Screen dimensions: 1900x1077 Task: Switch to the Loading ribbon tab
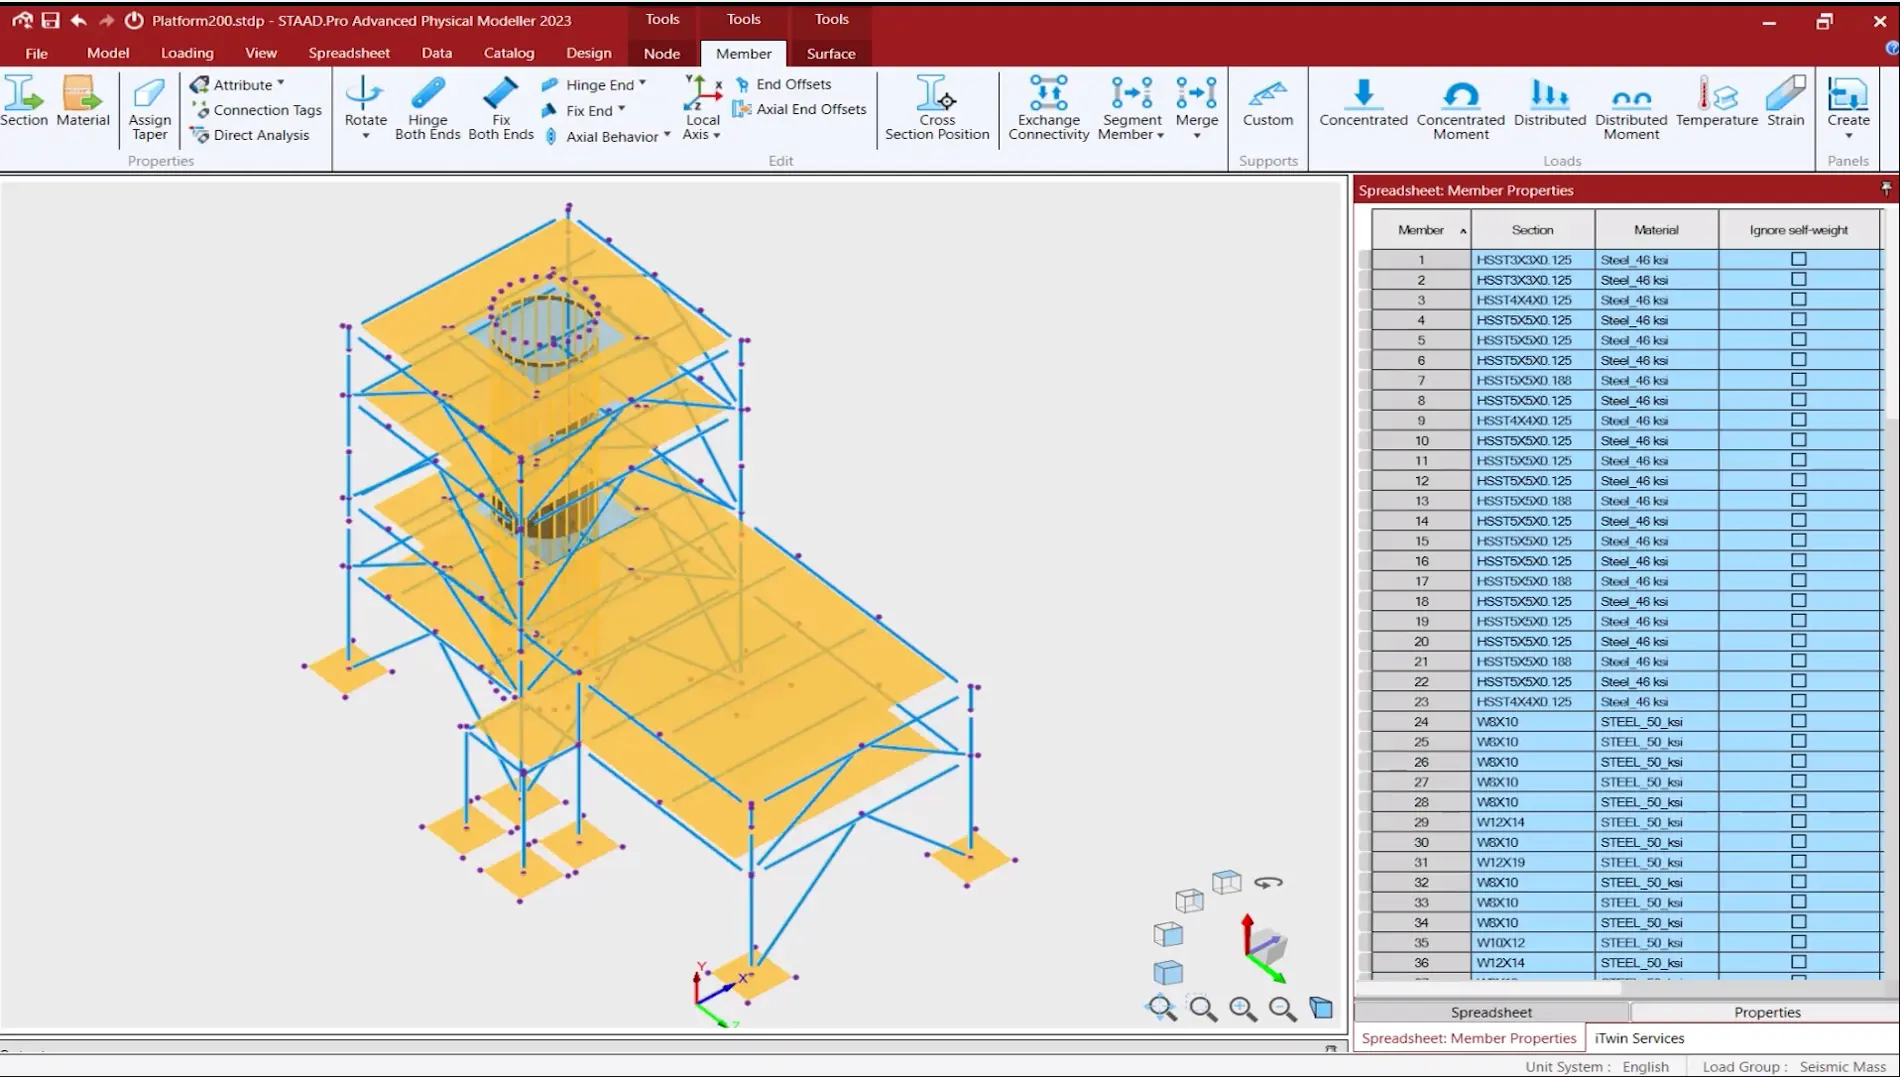point(187,53)
